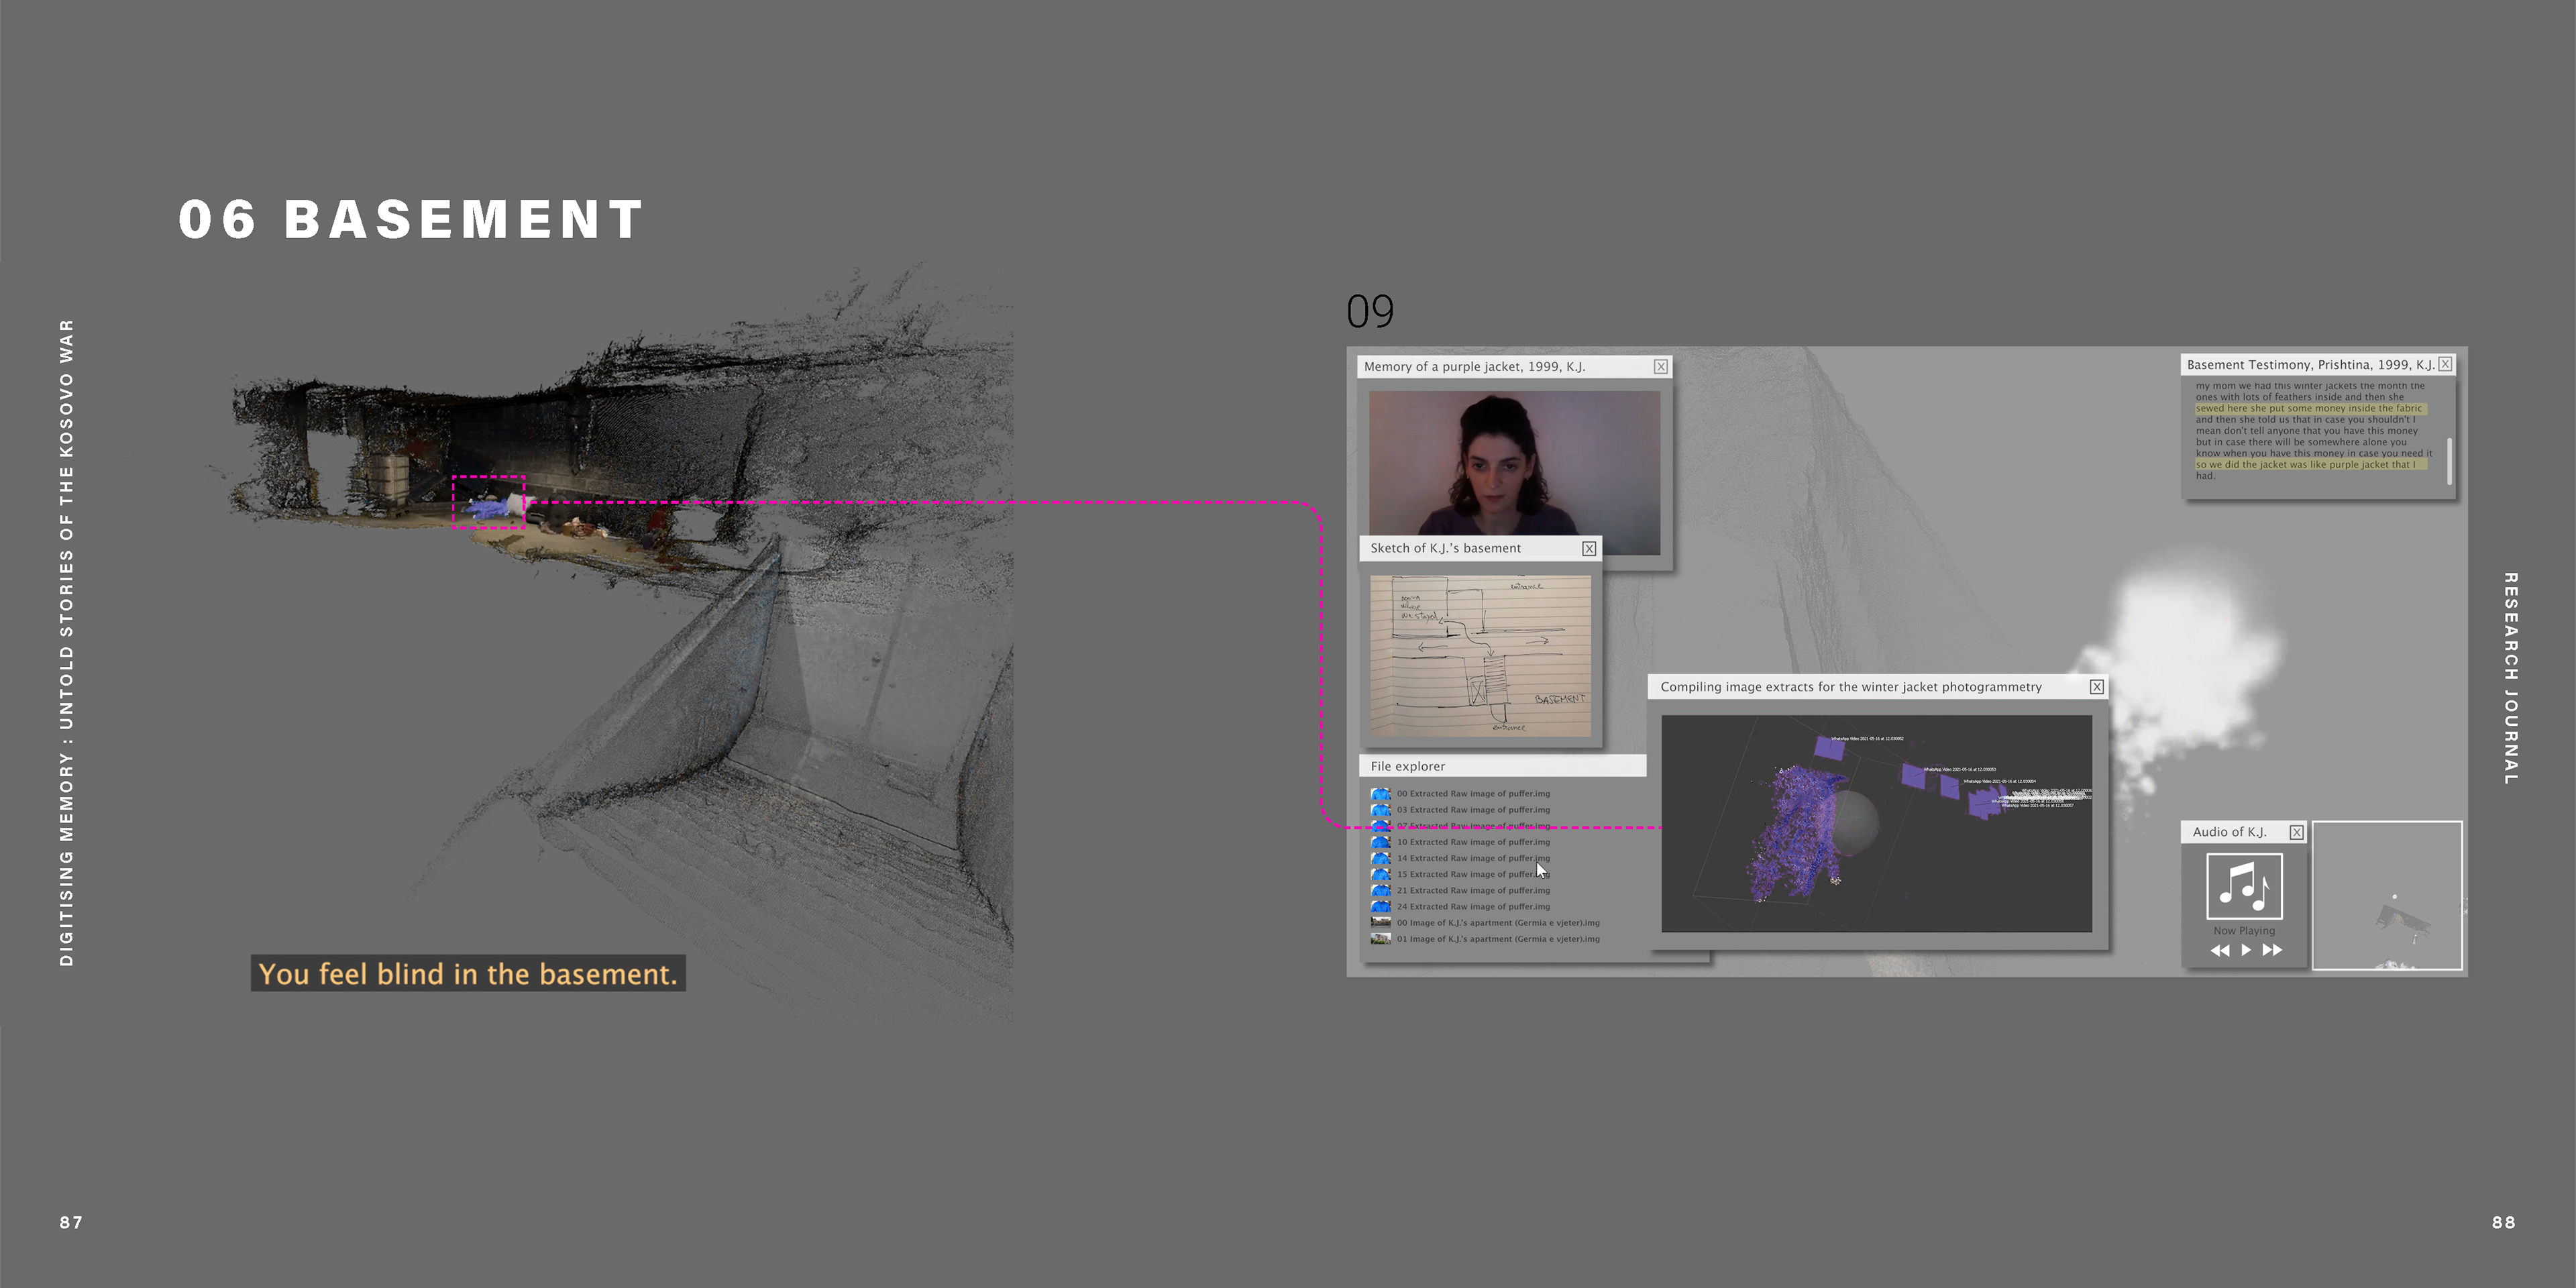Viewport: 2576px width, 1288px height.
Task: Close the Memory of a purple jacket window
Action: tap(1660, 367)
